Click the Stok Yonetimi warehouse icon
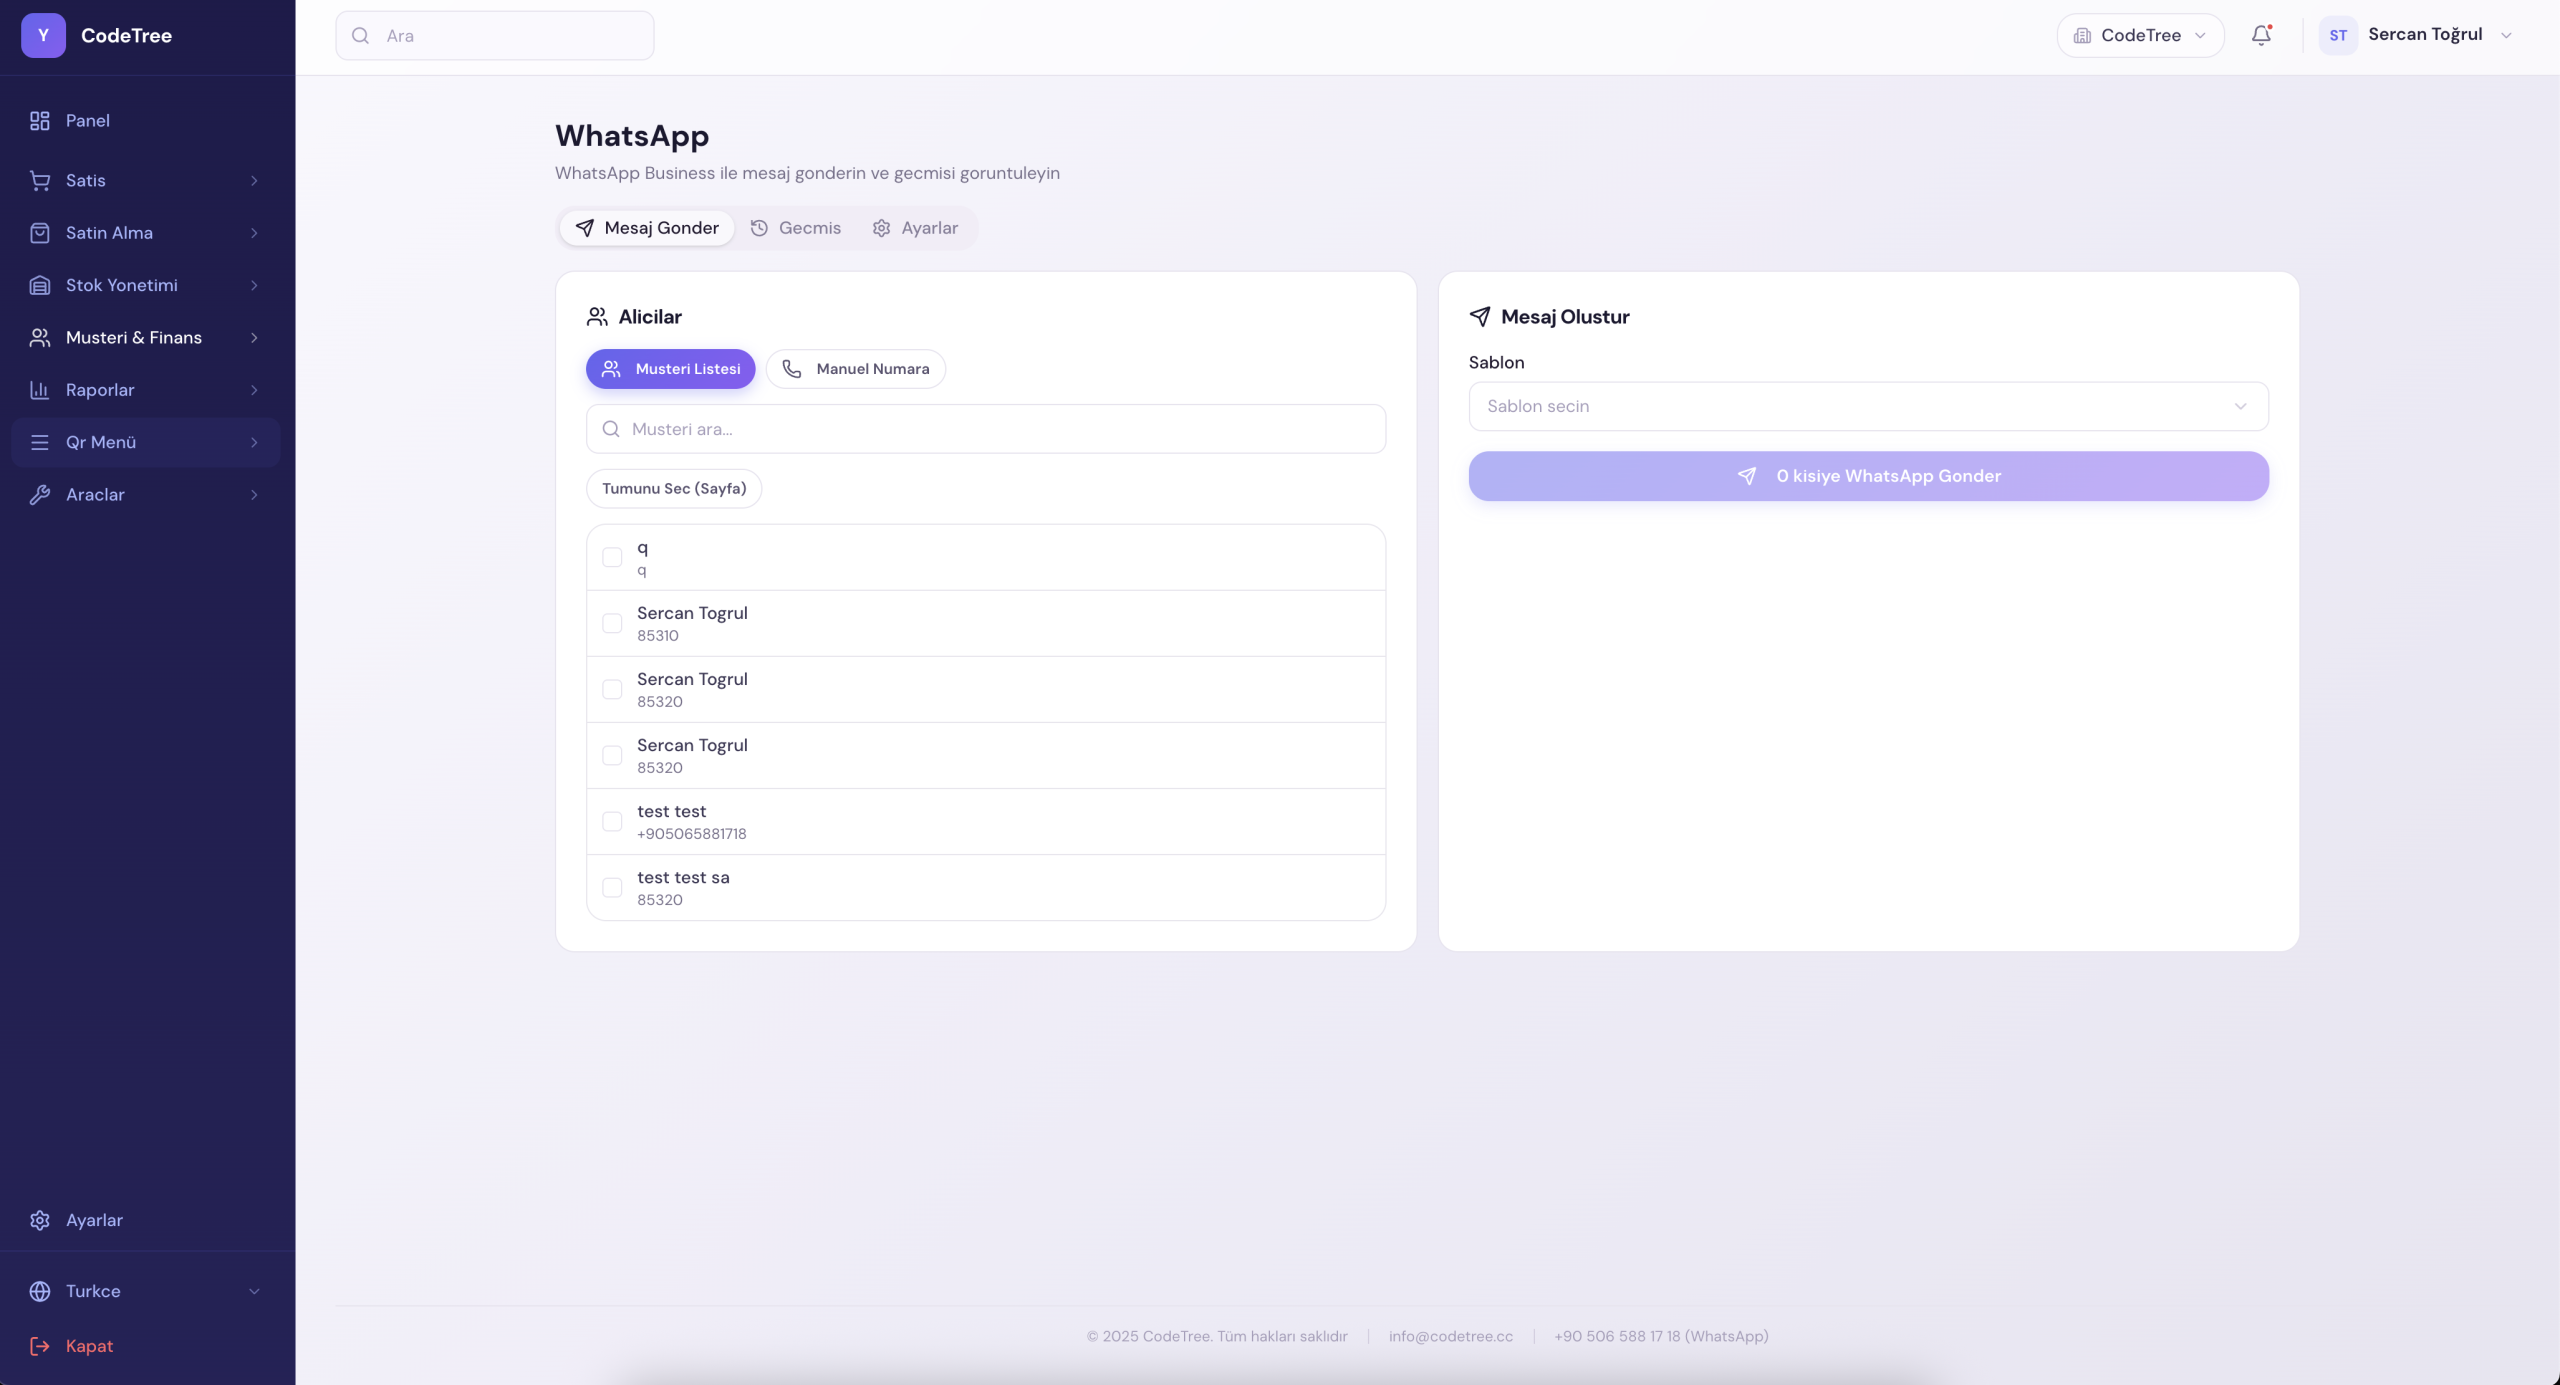The height and width of the screenshot is (1385, 2560). (x=40, y=285)
